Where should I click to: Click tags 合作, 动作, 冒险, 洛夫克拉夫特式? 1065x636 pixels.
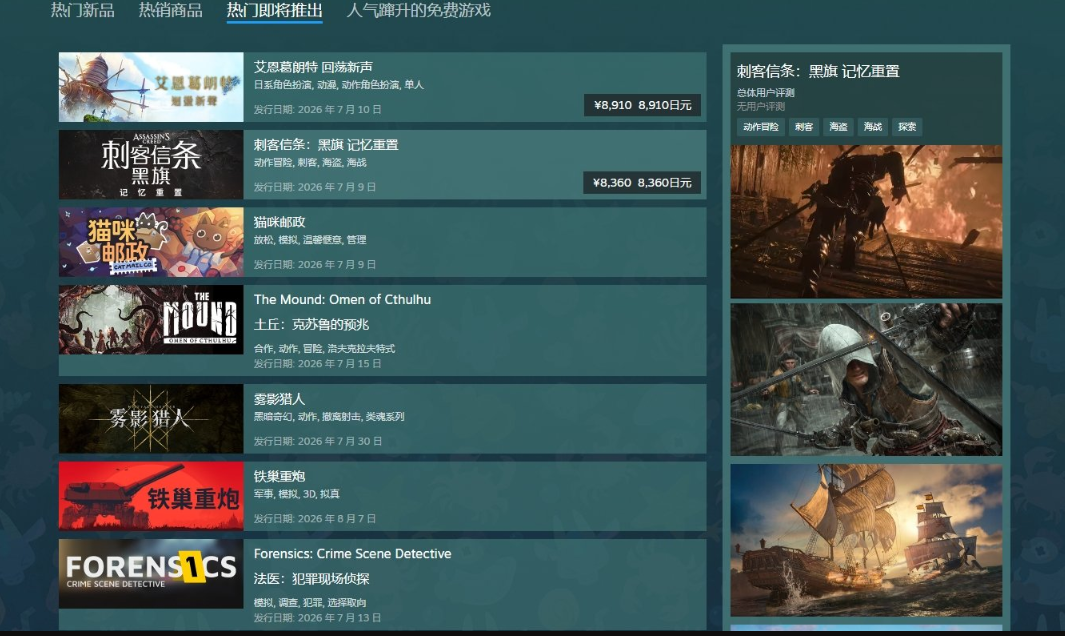(x=325, y=349)
